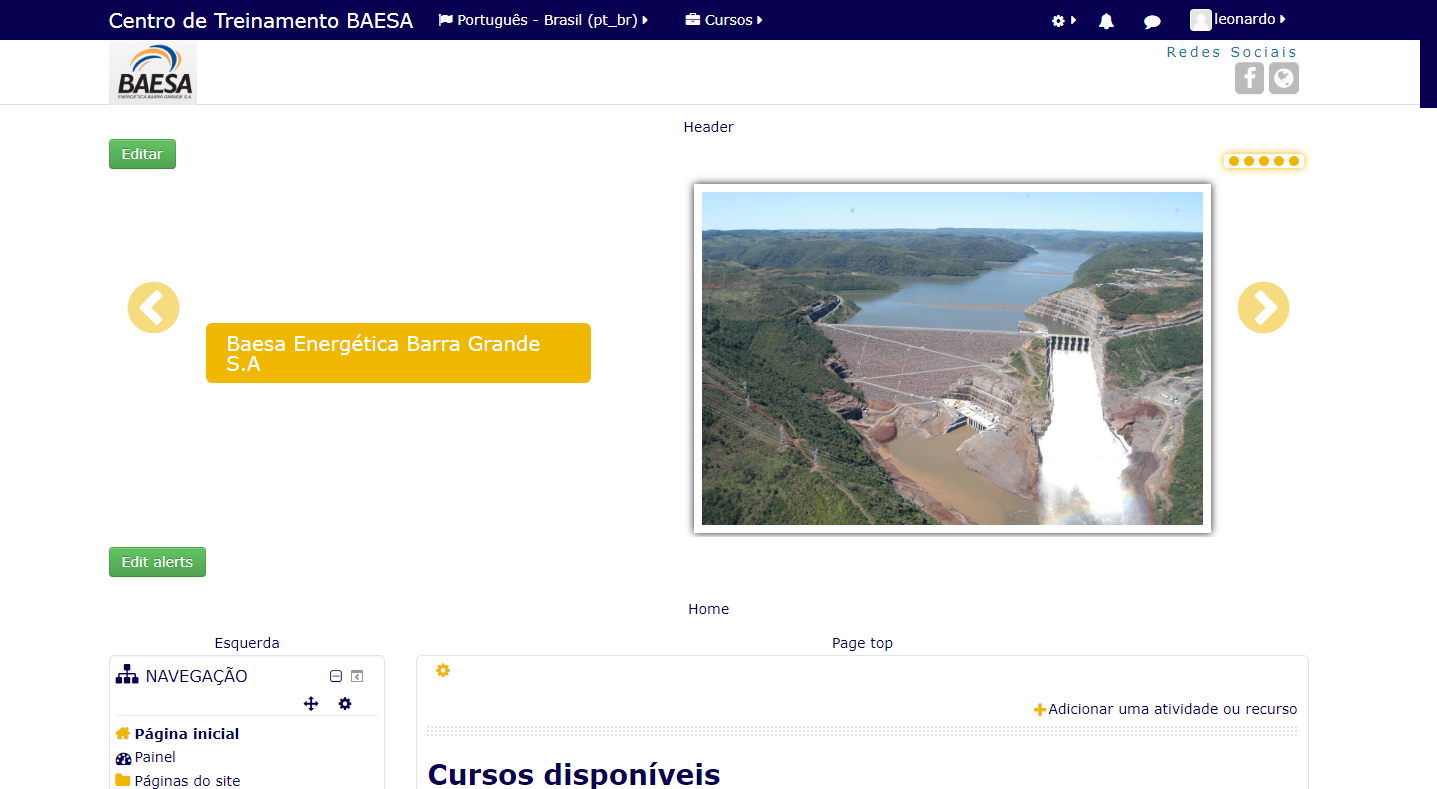Open the notifications bell icon
The height and width of the screenshot is (789, 1437).
pyautogui.click(x=1106, y=21)
